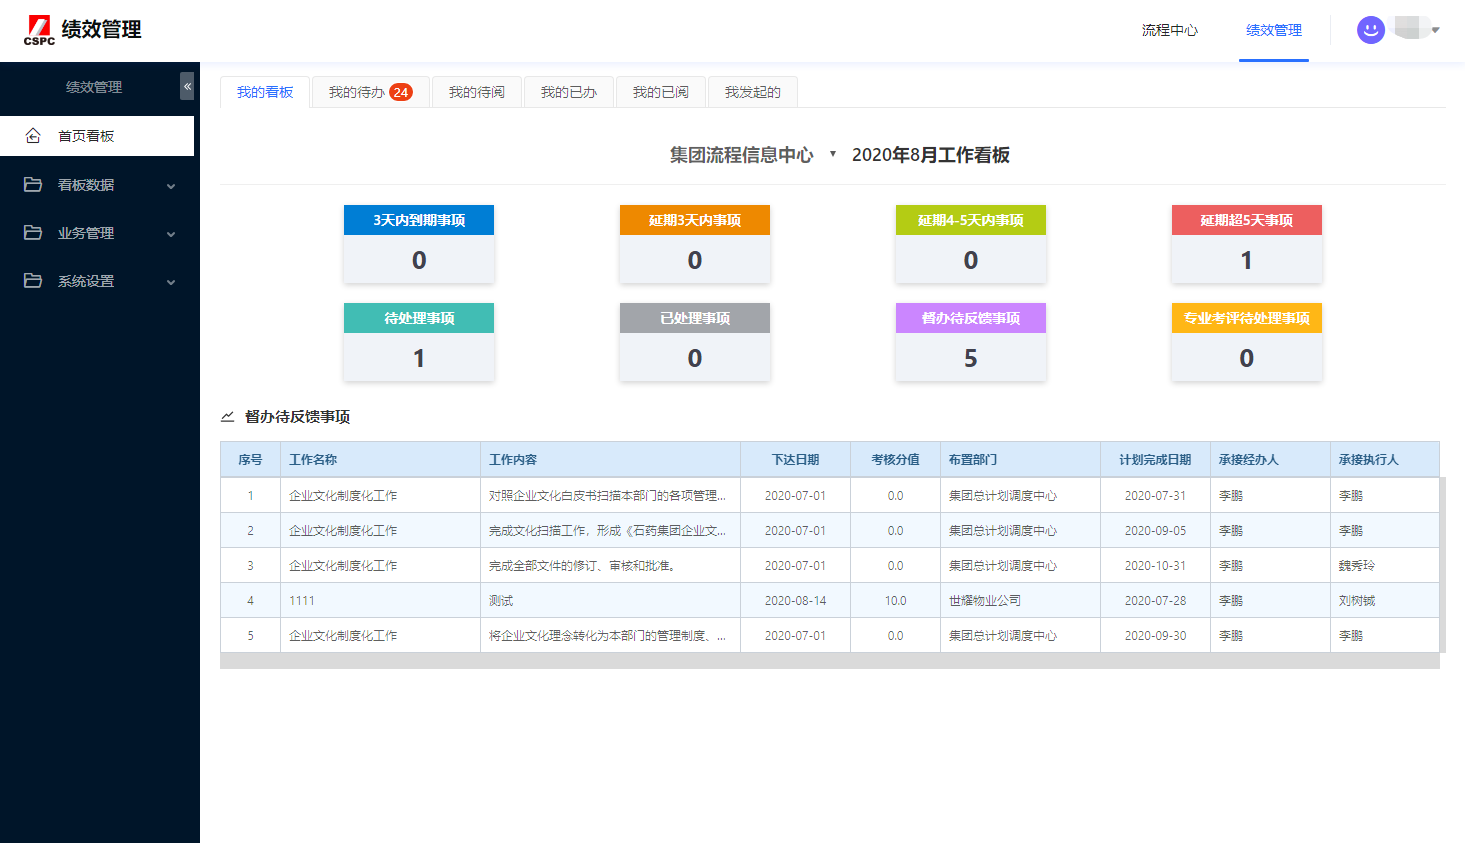
Task: Open the 待处理事项 card
Action: [x=419, y=341]
